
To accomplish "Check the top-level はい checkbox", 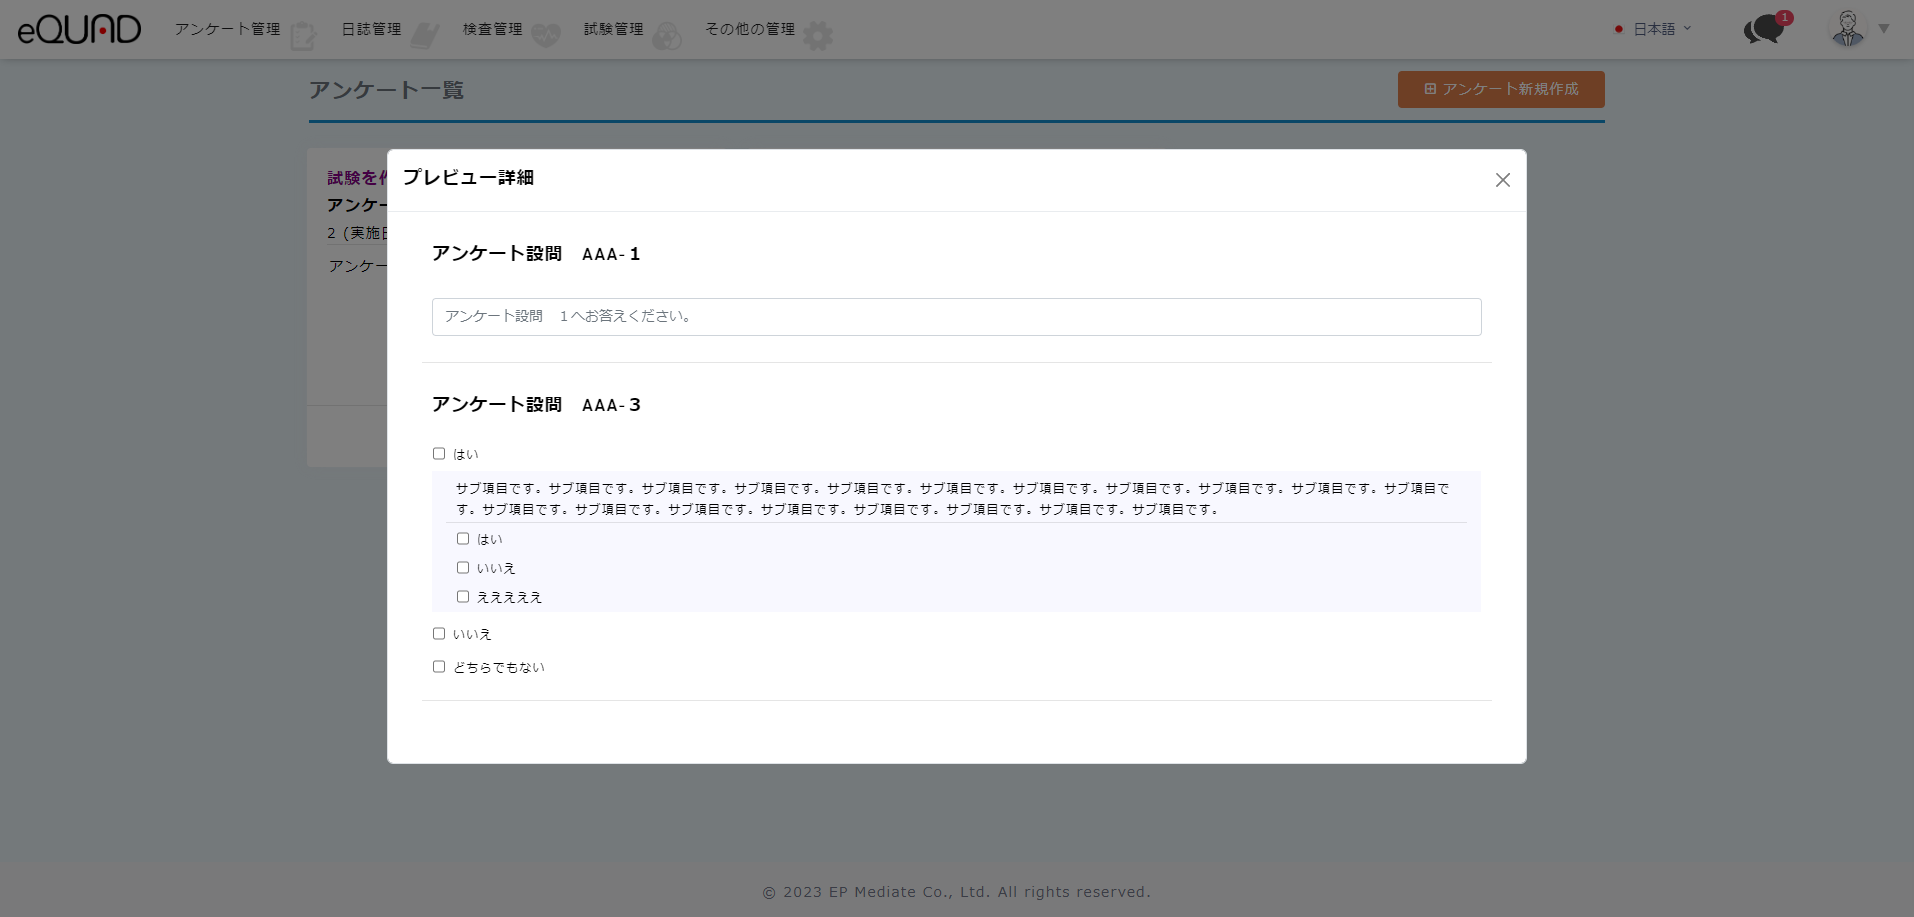I will [439, 454].
